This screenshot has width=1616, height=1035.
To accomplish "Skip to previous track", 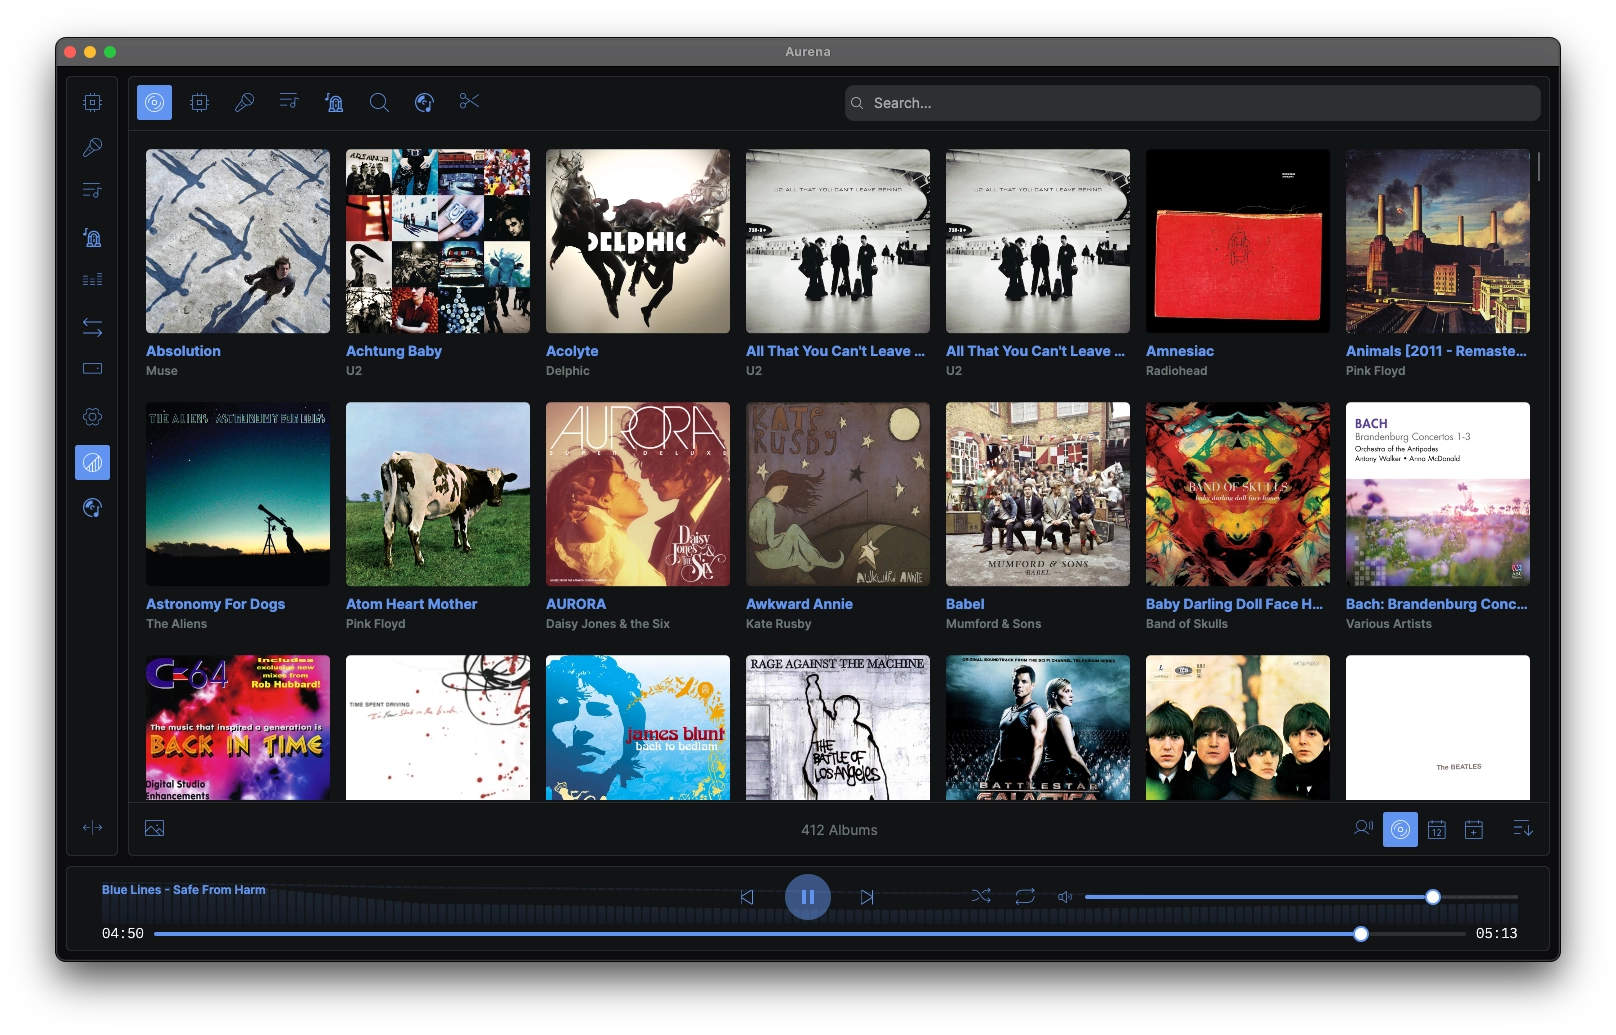I will (x=747, y=897).
